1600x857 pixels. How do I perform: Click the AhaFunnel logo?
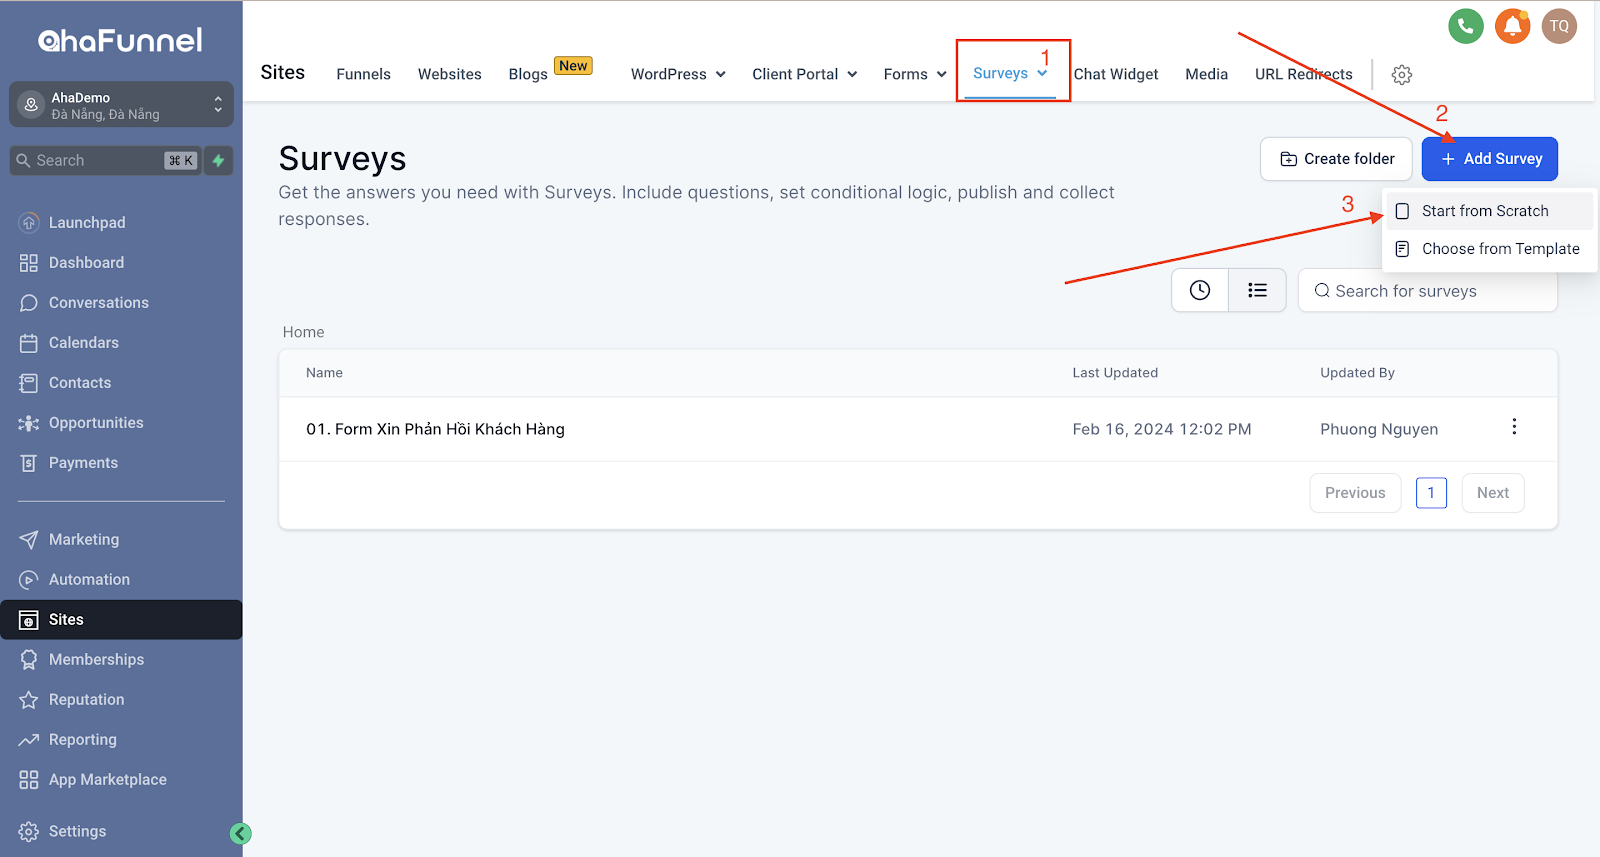[x=120, y=40]
